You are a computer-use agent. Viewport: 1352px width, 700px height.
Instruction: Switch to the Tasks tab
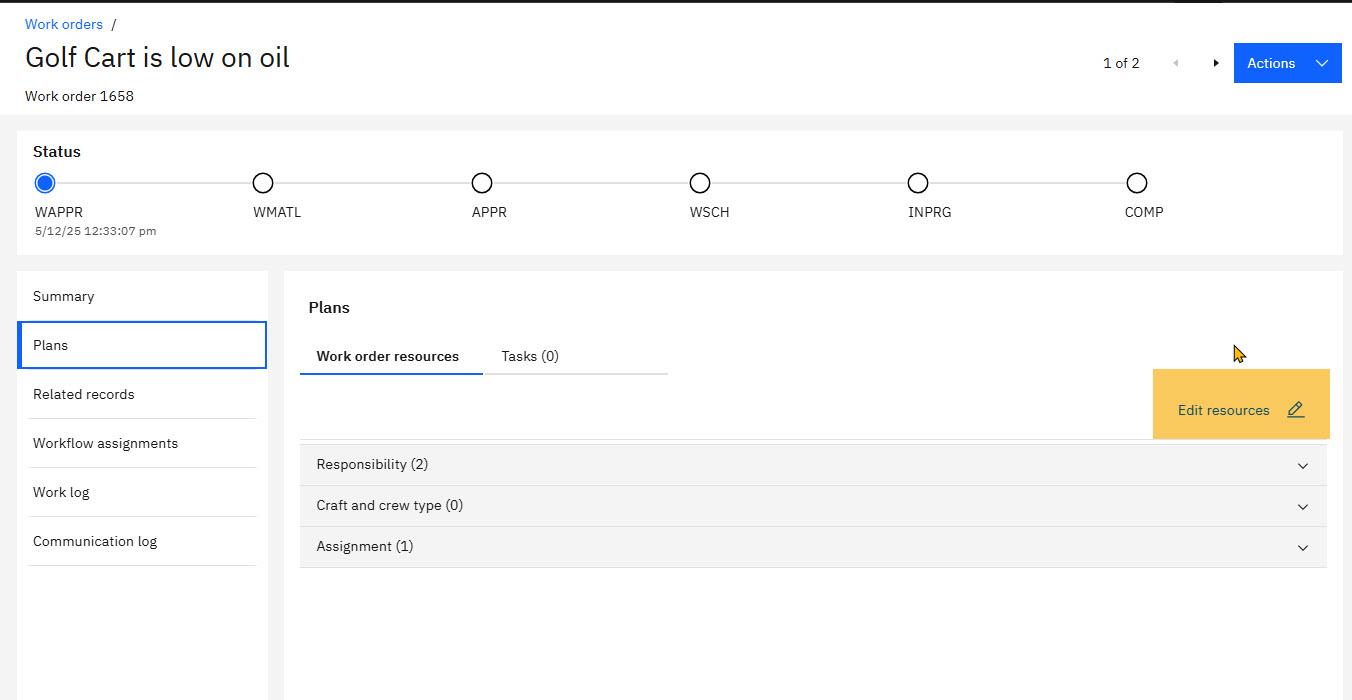(530, 356)
